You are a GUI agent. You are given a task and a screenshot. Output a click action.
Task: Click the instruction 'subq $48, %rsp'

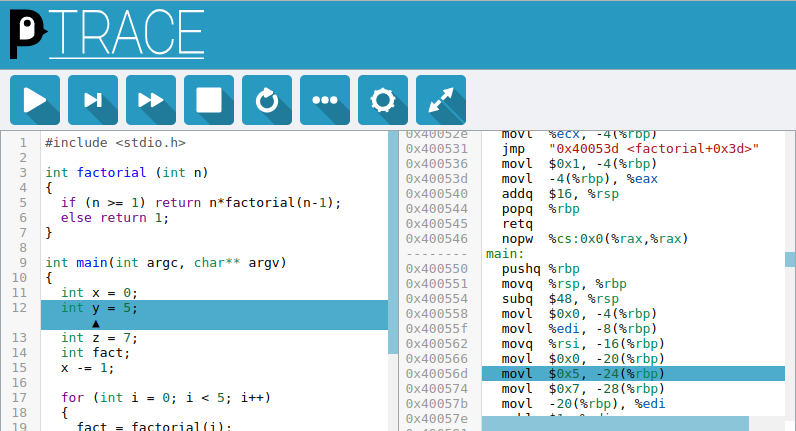[x=560, y=299]
